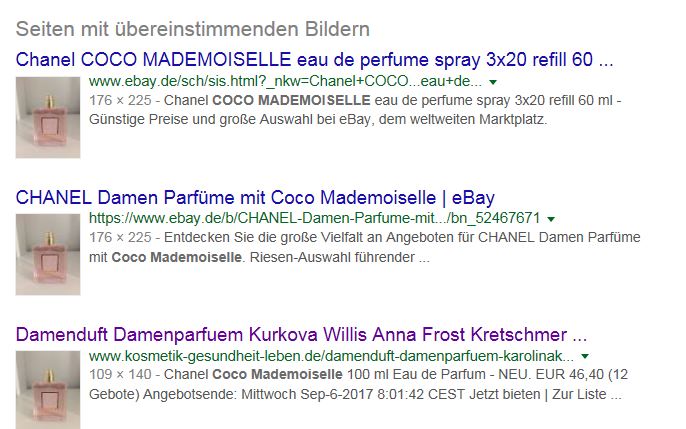Click the bold COCO MADEMOISELLE text in first snippet
The height and width of the screenshot is (429, 686).
(x=291, y=100)
